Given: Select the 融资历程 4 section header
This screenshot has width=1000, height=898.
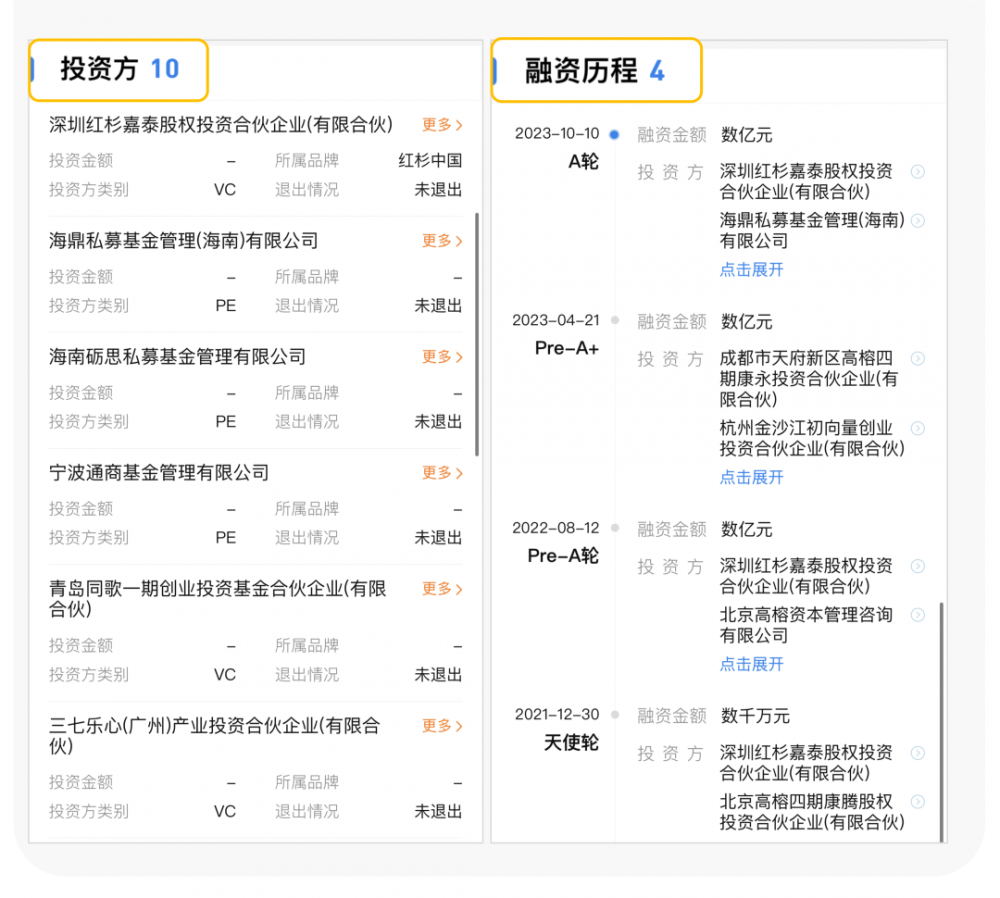Looking at the screenshot, I should click(x=595, y=71).
